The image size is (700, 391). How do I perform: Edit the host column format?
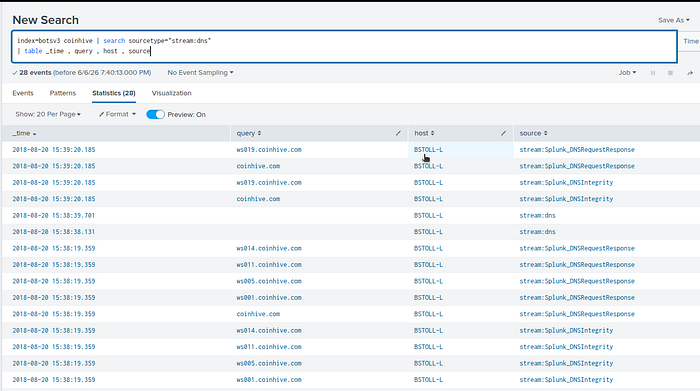coord(504,133)
